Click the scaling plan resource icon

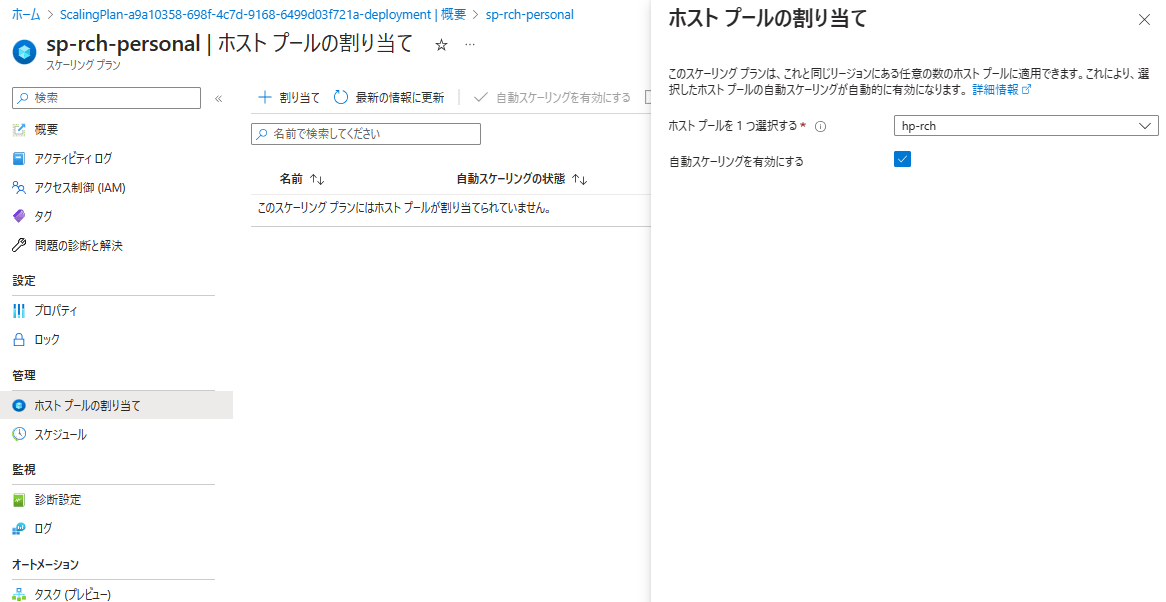click(25, 52)
